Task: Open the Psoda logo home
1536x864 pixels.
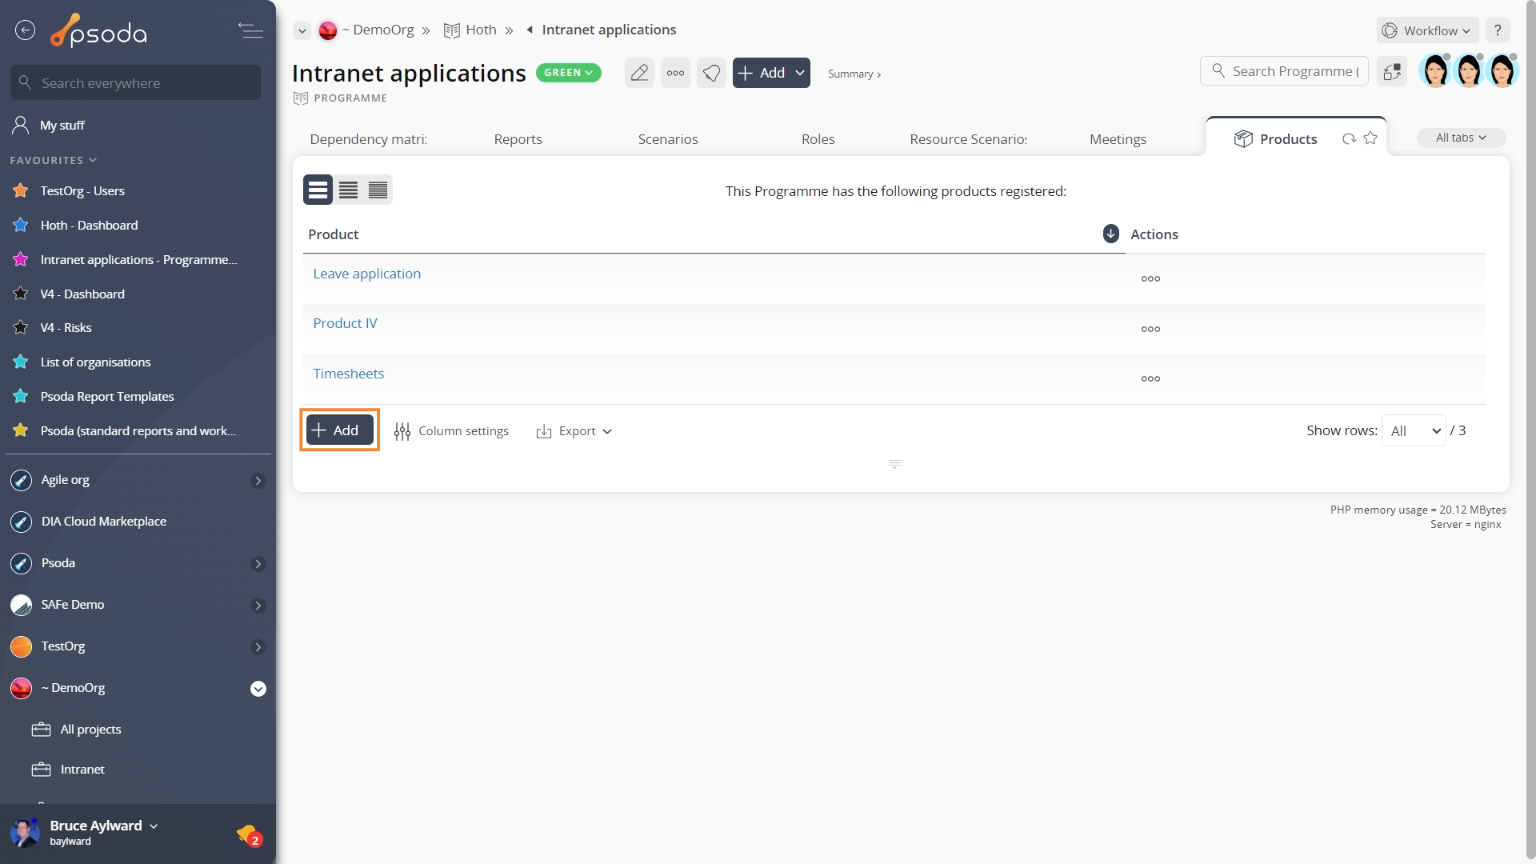Action: [98, 32]
